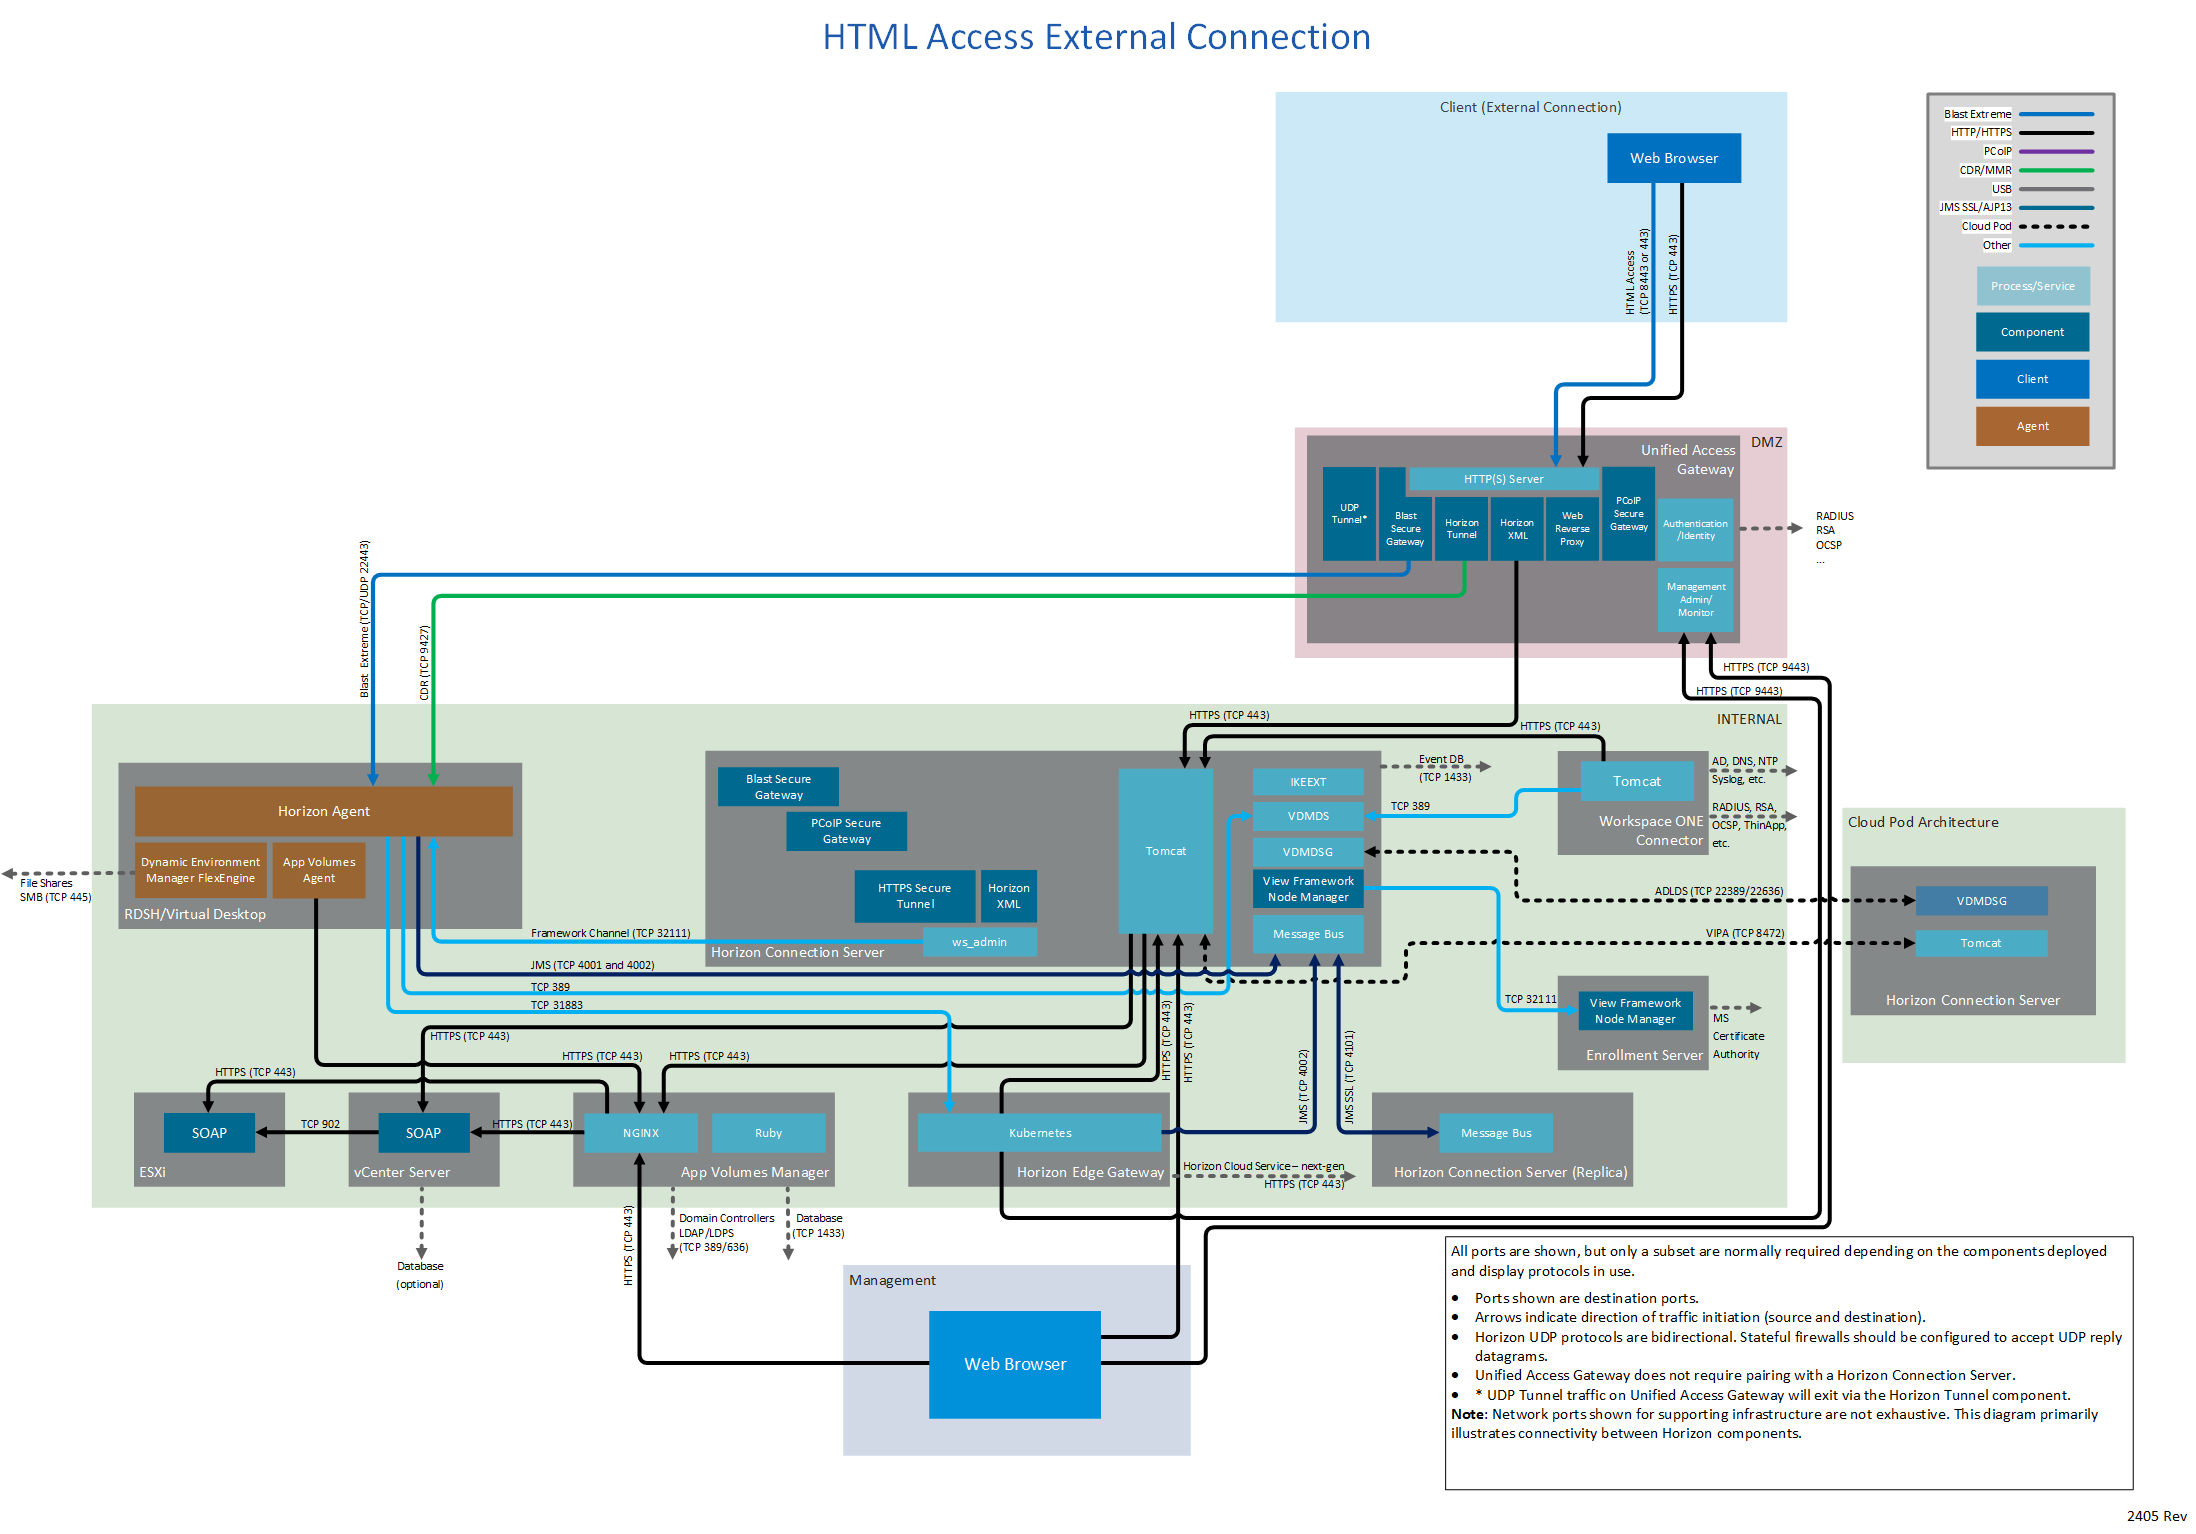Select the Horizon Agent block
Screen dimensions: 2196x1534
[x=323, y=811]
